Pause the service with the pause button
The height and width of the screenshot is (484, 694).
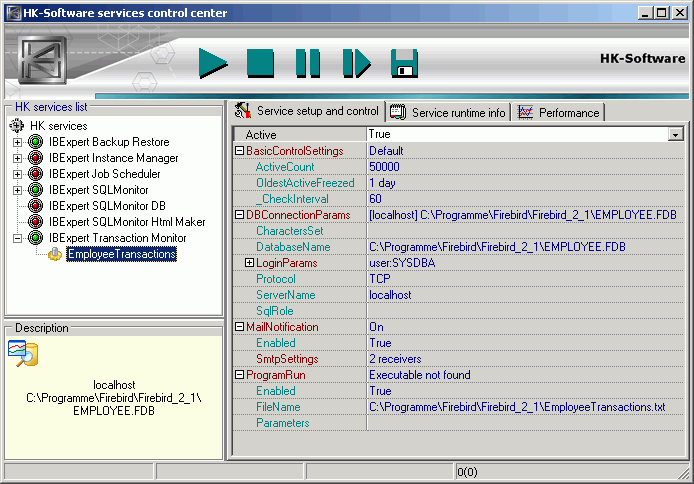coord(308,63)
